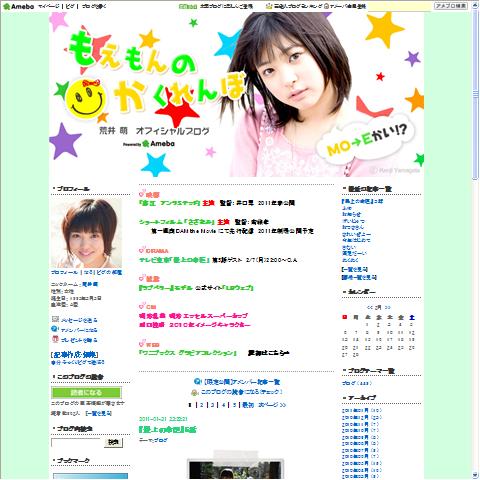Open the テレビ東京『最上の命医』link under DRAMA
480x480 pixels.
tap(174, 260)
